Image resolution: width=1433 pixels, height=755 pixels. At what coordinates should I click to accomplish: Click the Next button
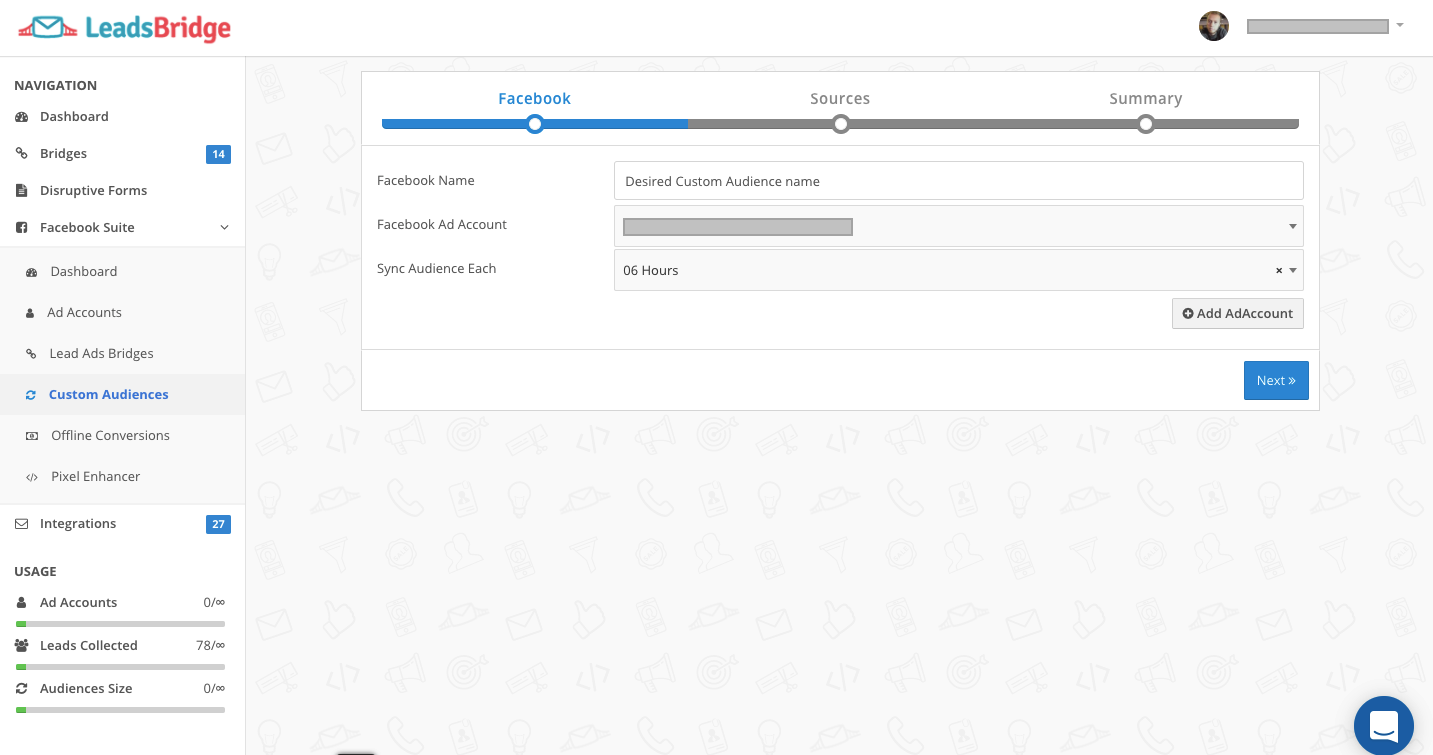(1275, 380)
